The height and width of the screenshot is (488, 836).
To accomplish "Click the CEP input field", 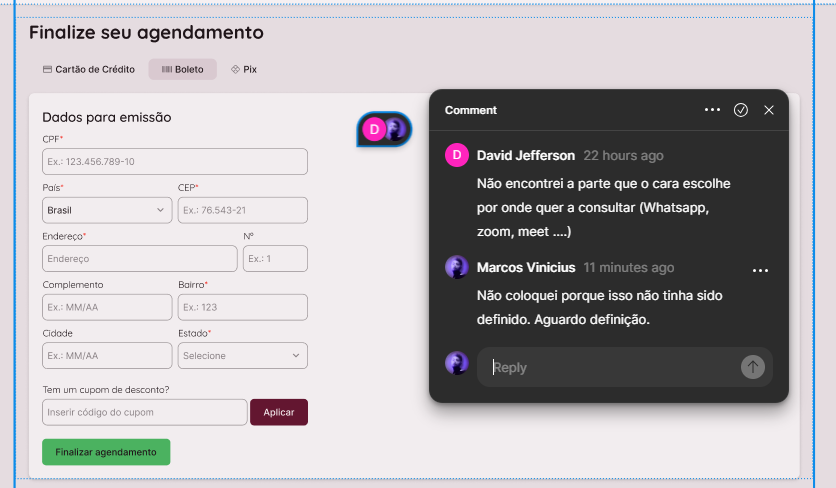I will tap(242, 210).
